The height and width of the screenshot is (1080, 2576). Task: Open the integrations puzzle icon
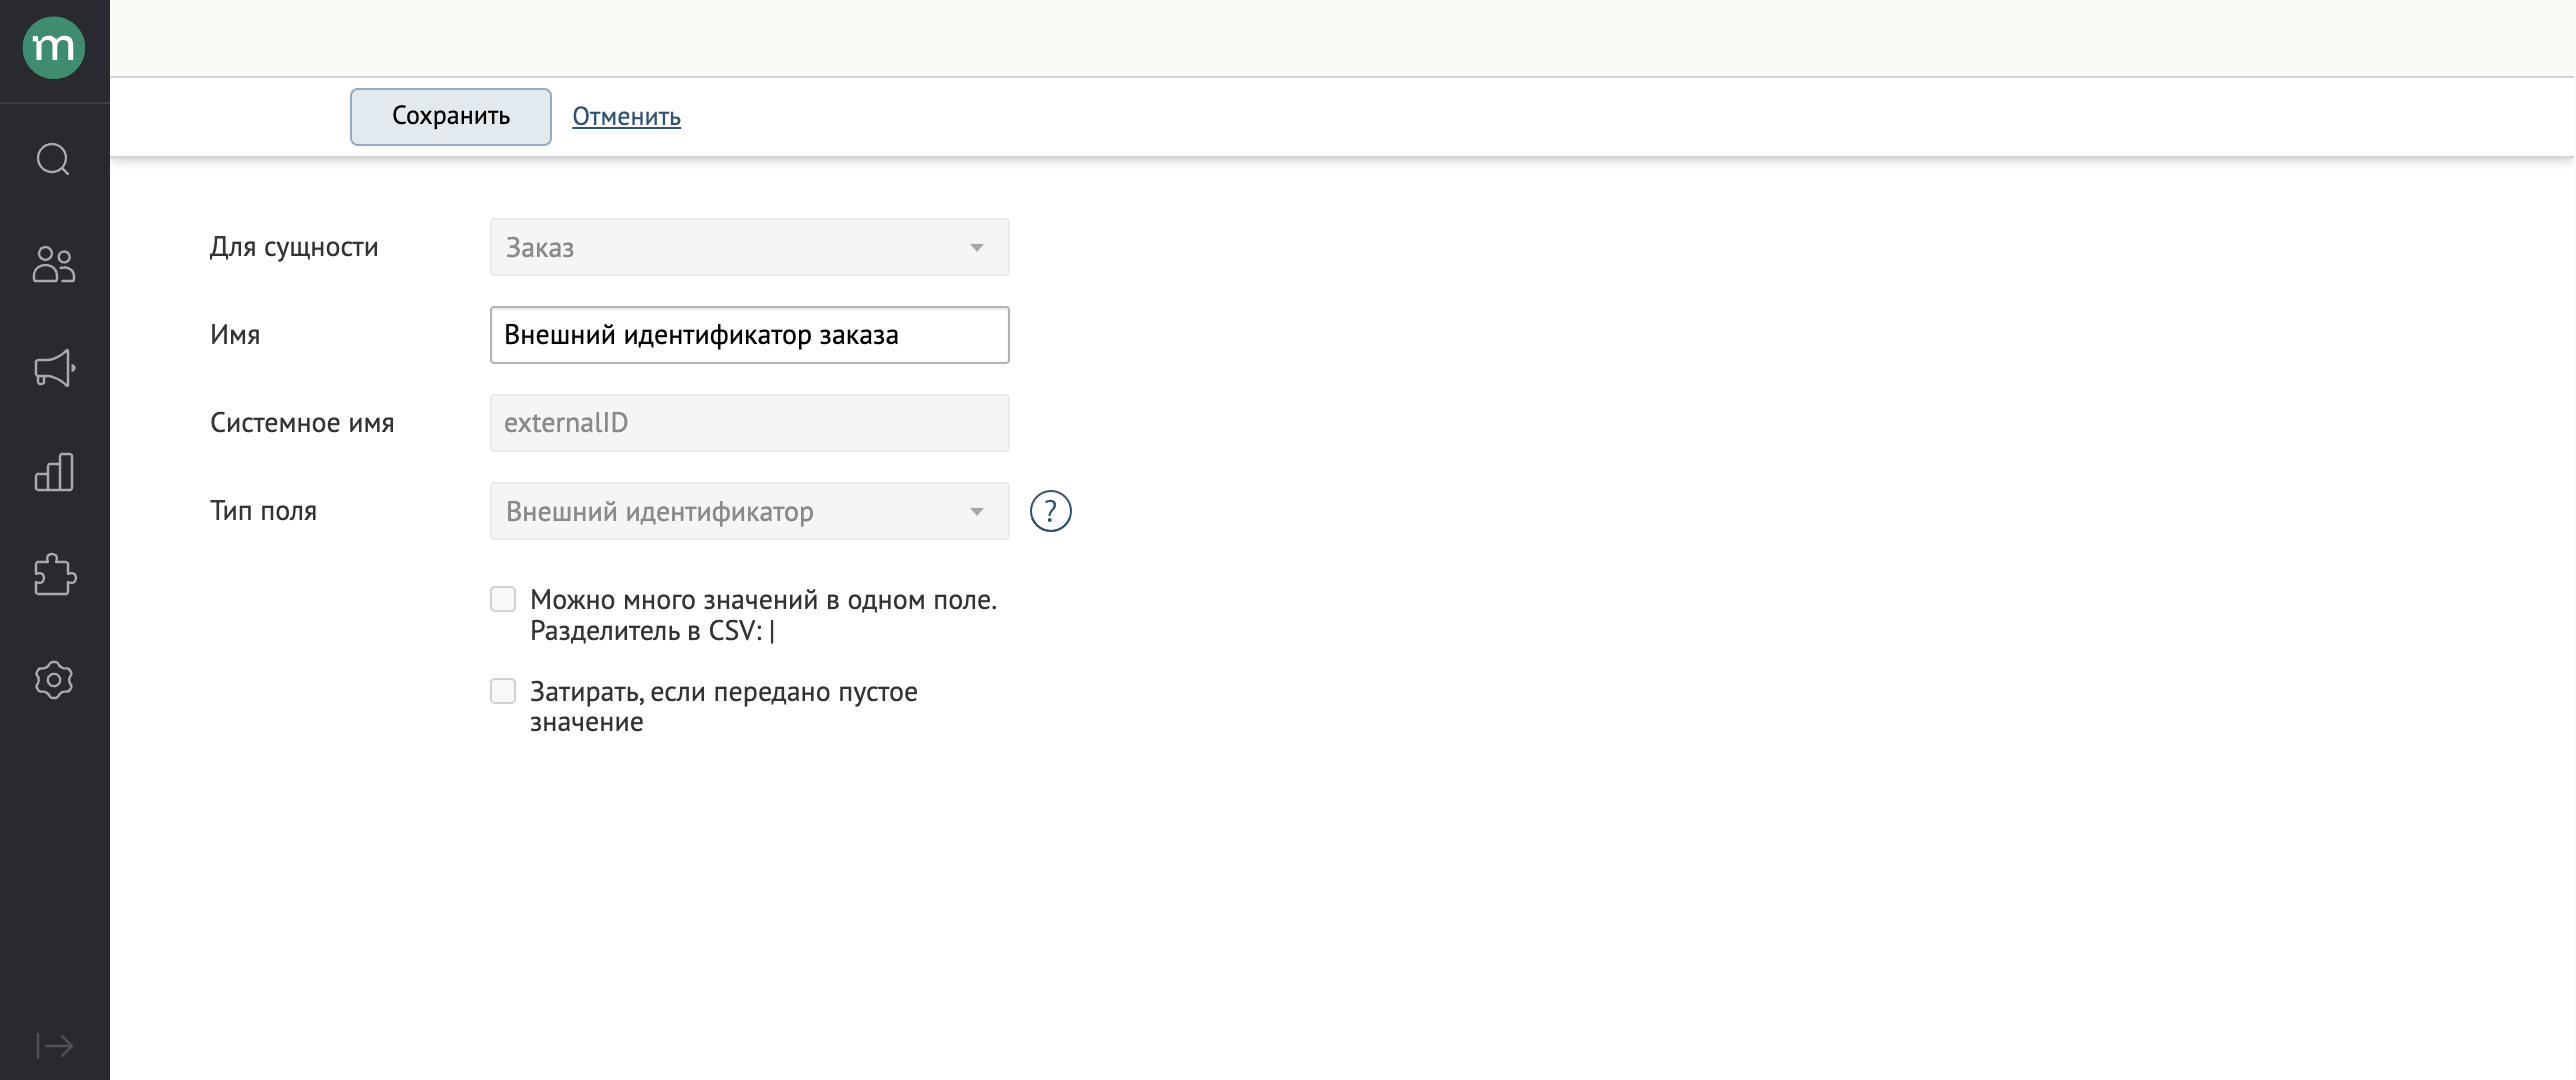pos(54,575)
